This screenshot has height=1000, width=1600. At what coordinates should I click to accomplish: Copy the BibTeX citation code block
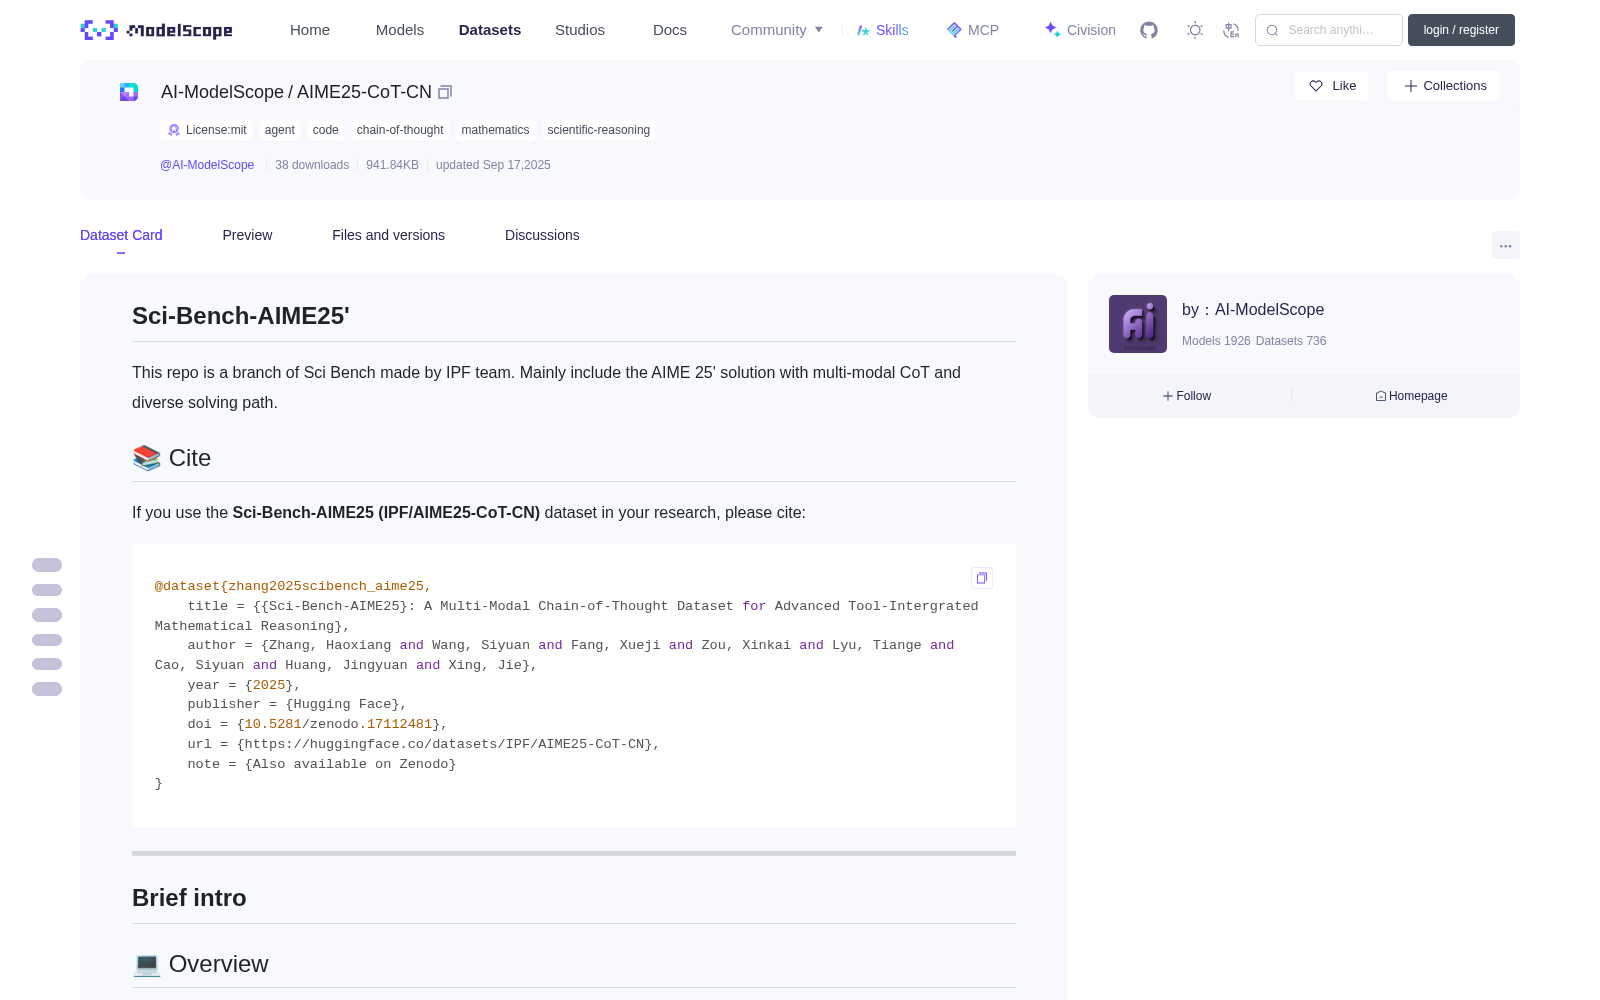tap(982, 578)
